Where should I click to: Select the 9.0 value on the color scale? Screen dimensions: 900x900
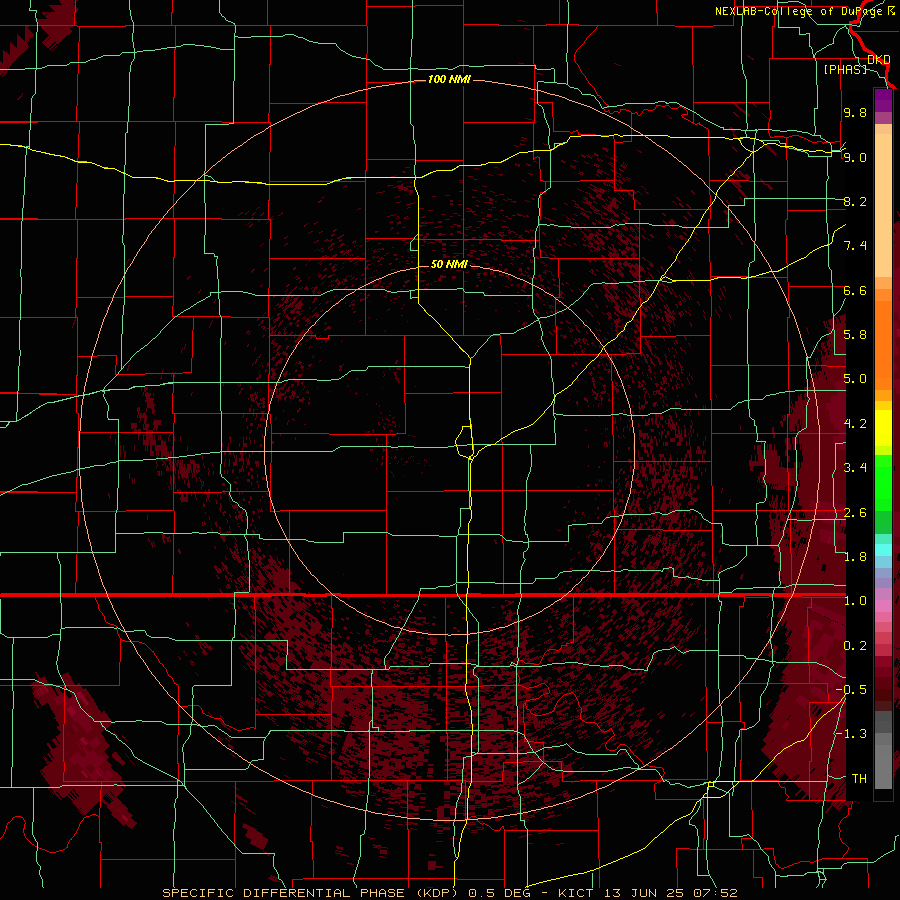(x=855, y=157)
